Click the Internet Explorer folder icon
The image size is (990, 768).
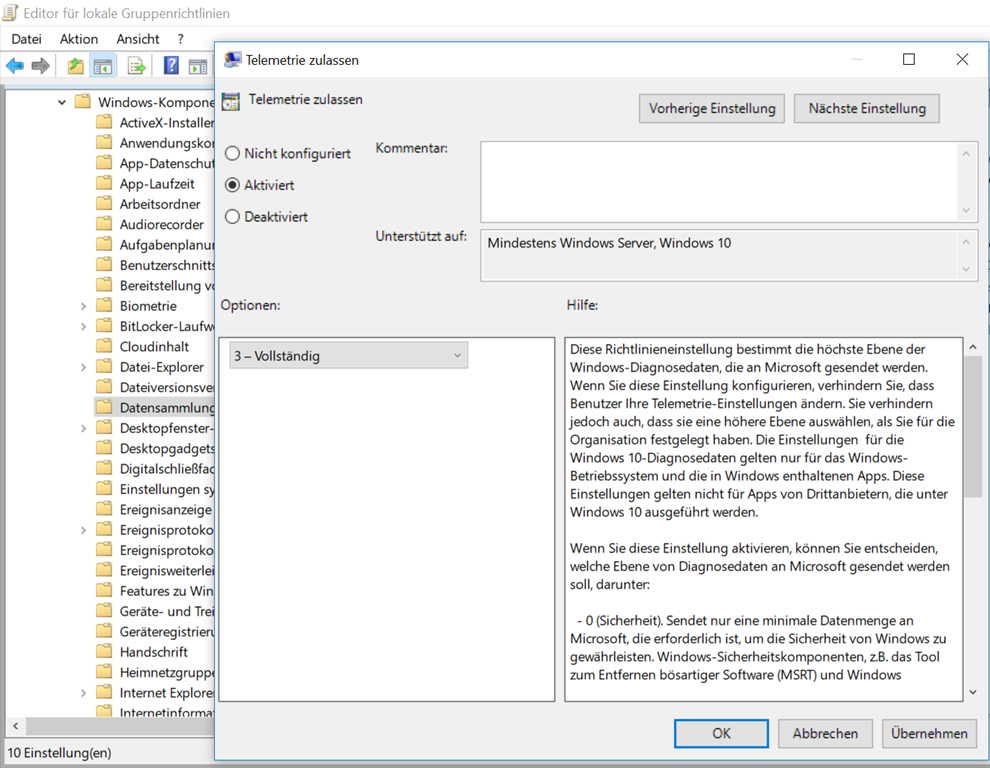pos(104,692)
